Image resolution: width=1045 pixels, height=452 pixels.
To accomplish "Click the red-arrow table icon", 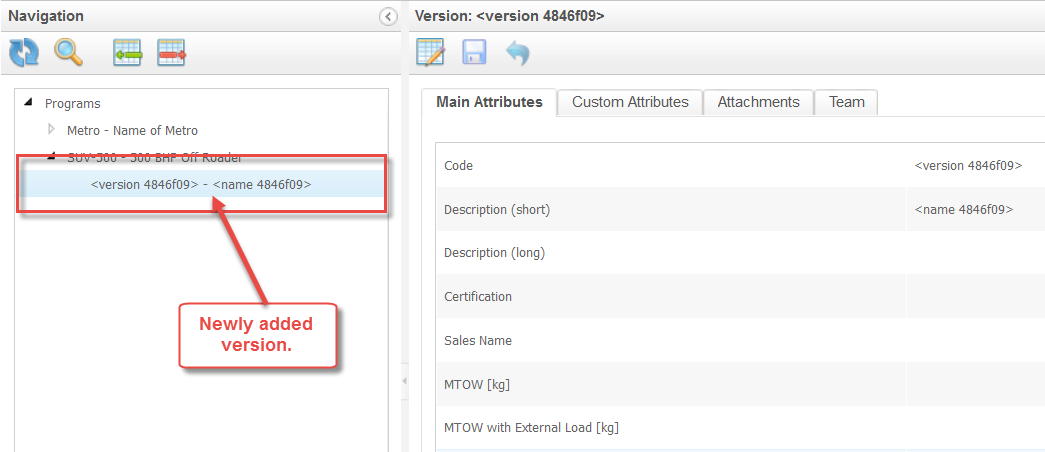I will pyautogui.click(x=172, y=53).
